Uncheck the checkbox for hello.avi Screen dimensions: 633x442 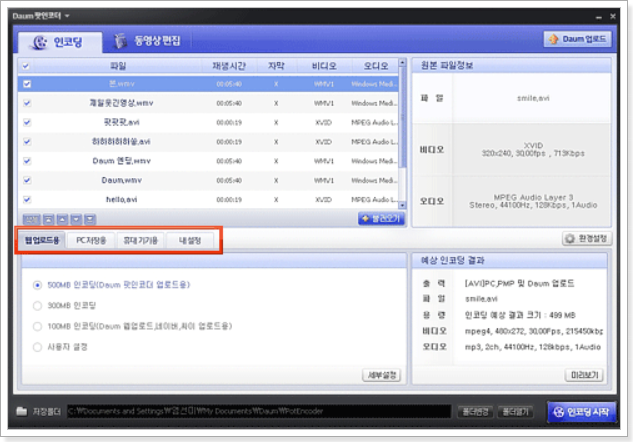pos(27,199)
